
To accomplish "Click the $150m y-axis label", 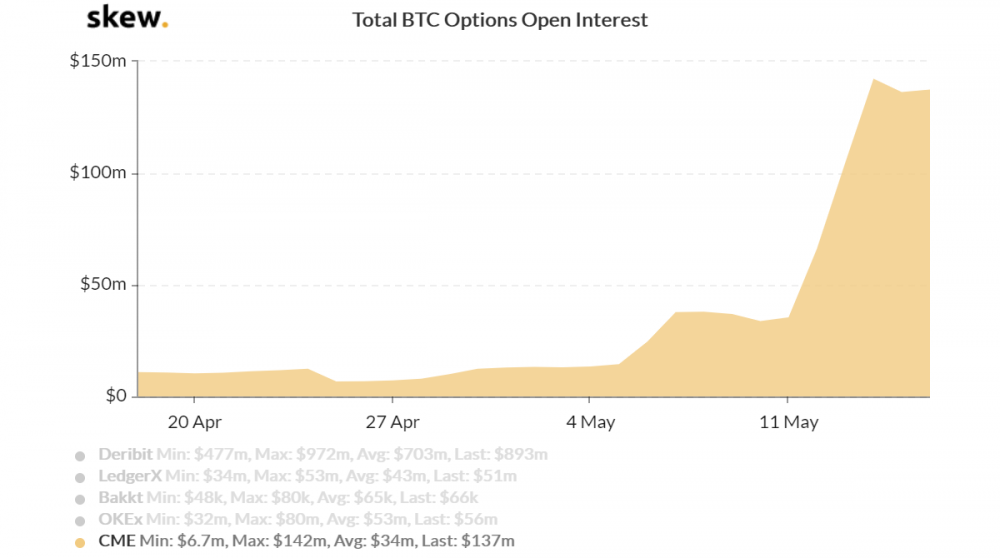I will [x=96, y=61].
